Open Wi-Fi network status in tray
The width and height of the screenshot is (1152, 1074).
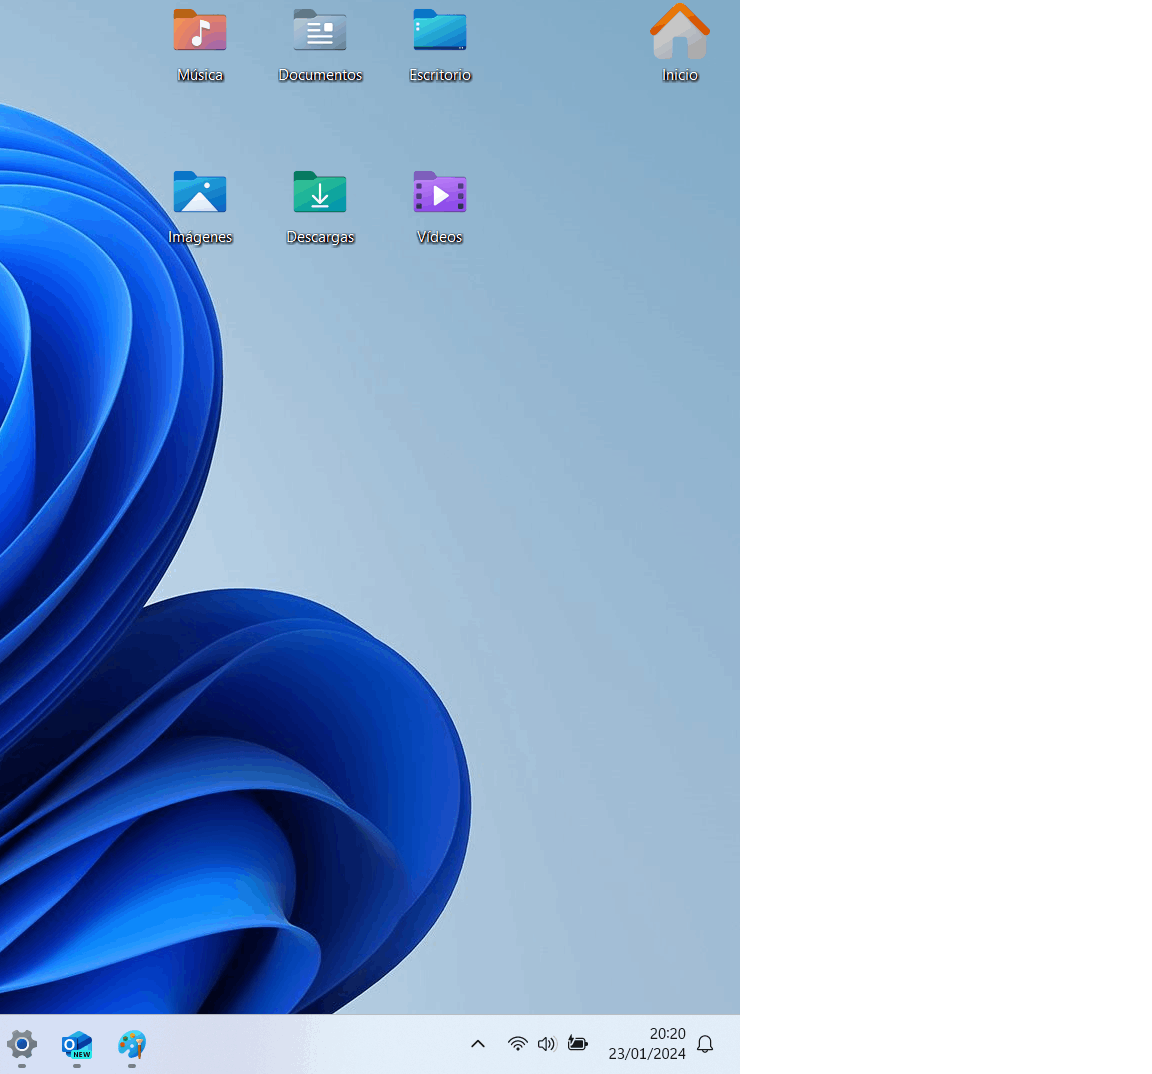tap(518, 1044)
